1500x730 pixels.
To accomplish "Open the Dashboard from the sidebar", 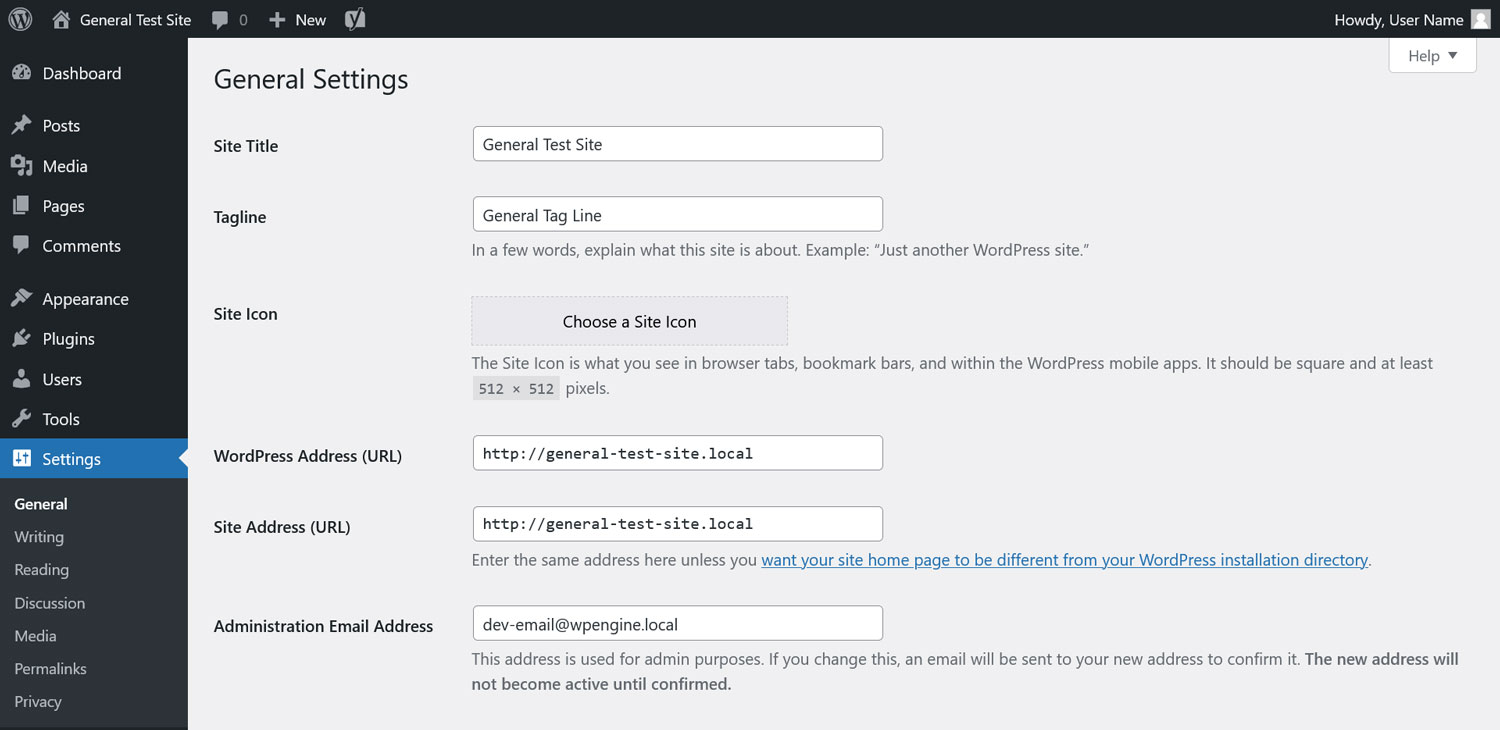I will (x=81, y=73).
